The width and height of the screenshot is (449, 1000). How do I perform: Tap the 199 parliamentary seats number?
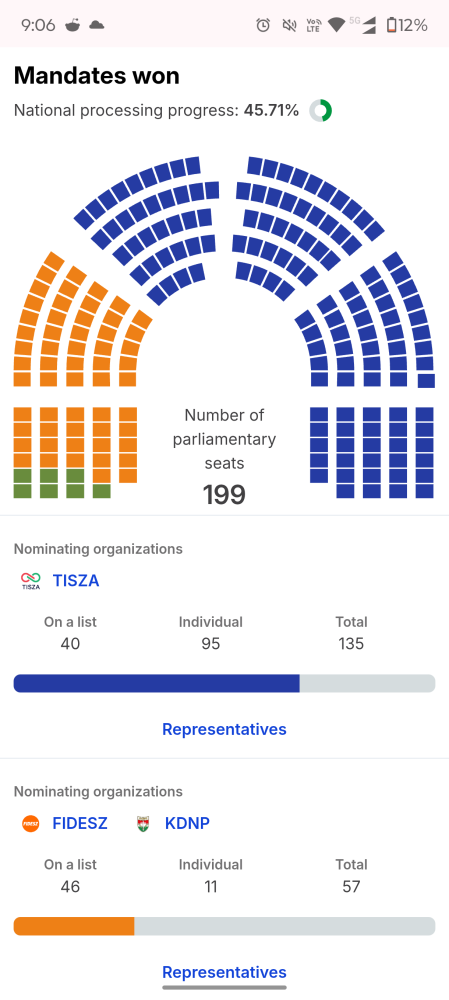coord(224,495)
